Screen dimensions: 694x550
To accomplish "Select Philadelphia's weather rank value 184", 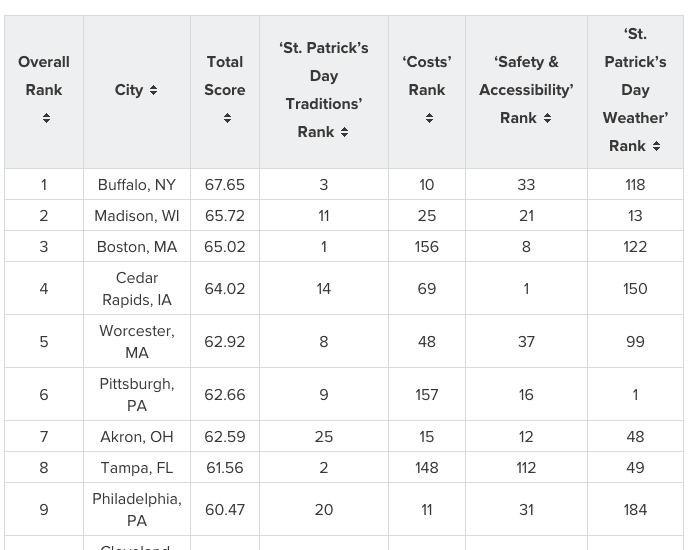I will click(x=635, y=510).
